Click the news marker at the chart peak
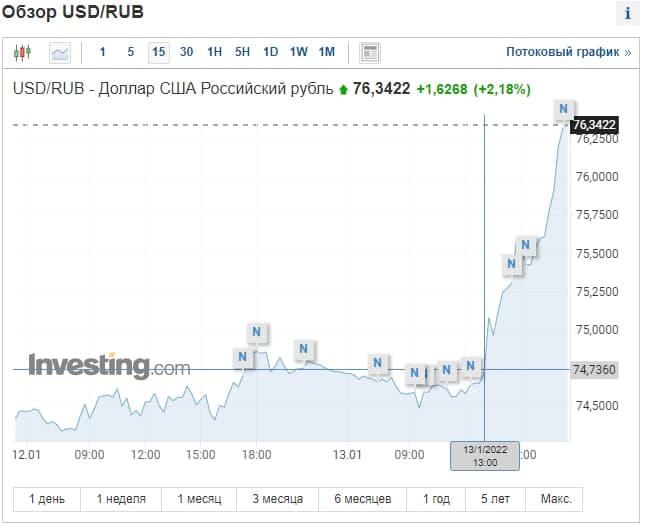The width and height of the screenshot is (648, 530). click(x=564, y=109)
